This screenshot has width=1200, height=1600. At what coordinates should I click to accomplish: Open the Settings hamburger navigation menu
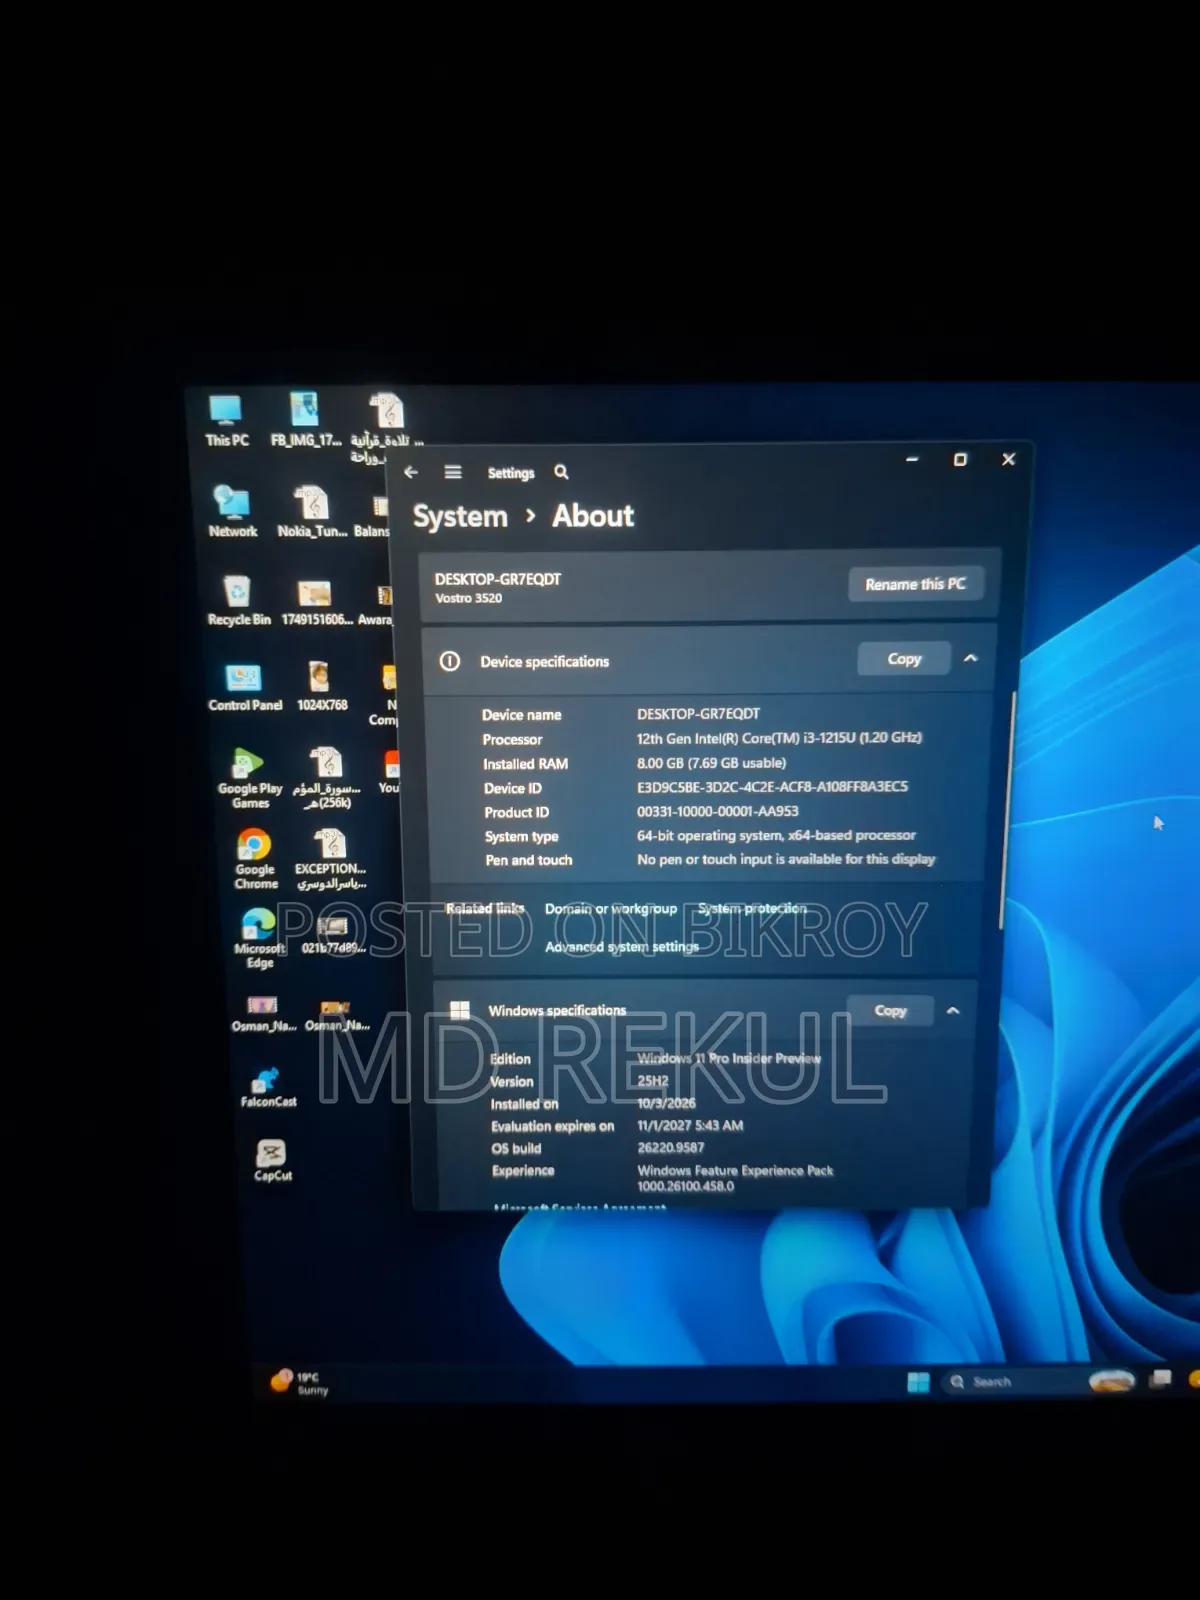[453, 472]
